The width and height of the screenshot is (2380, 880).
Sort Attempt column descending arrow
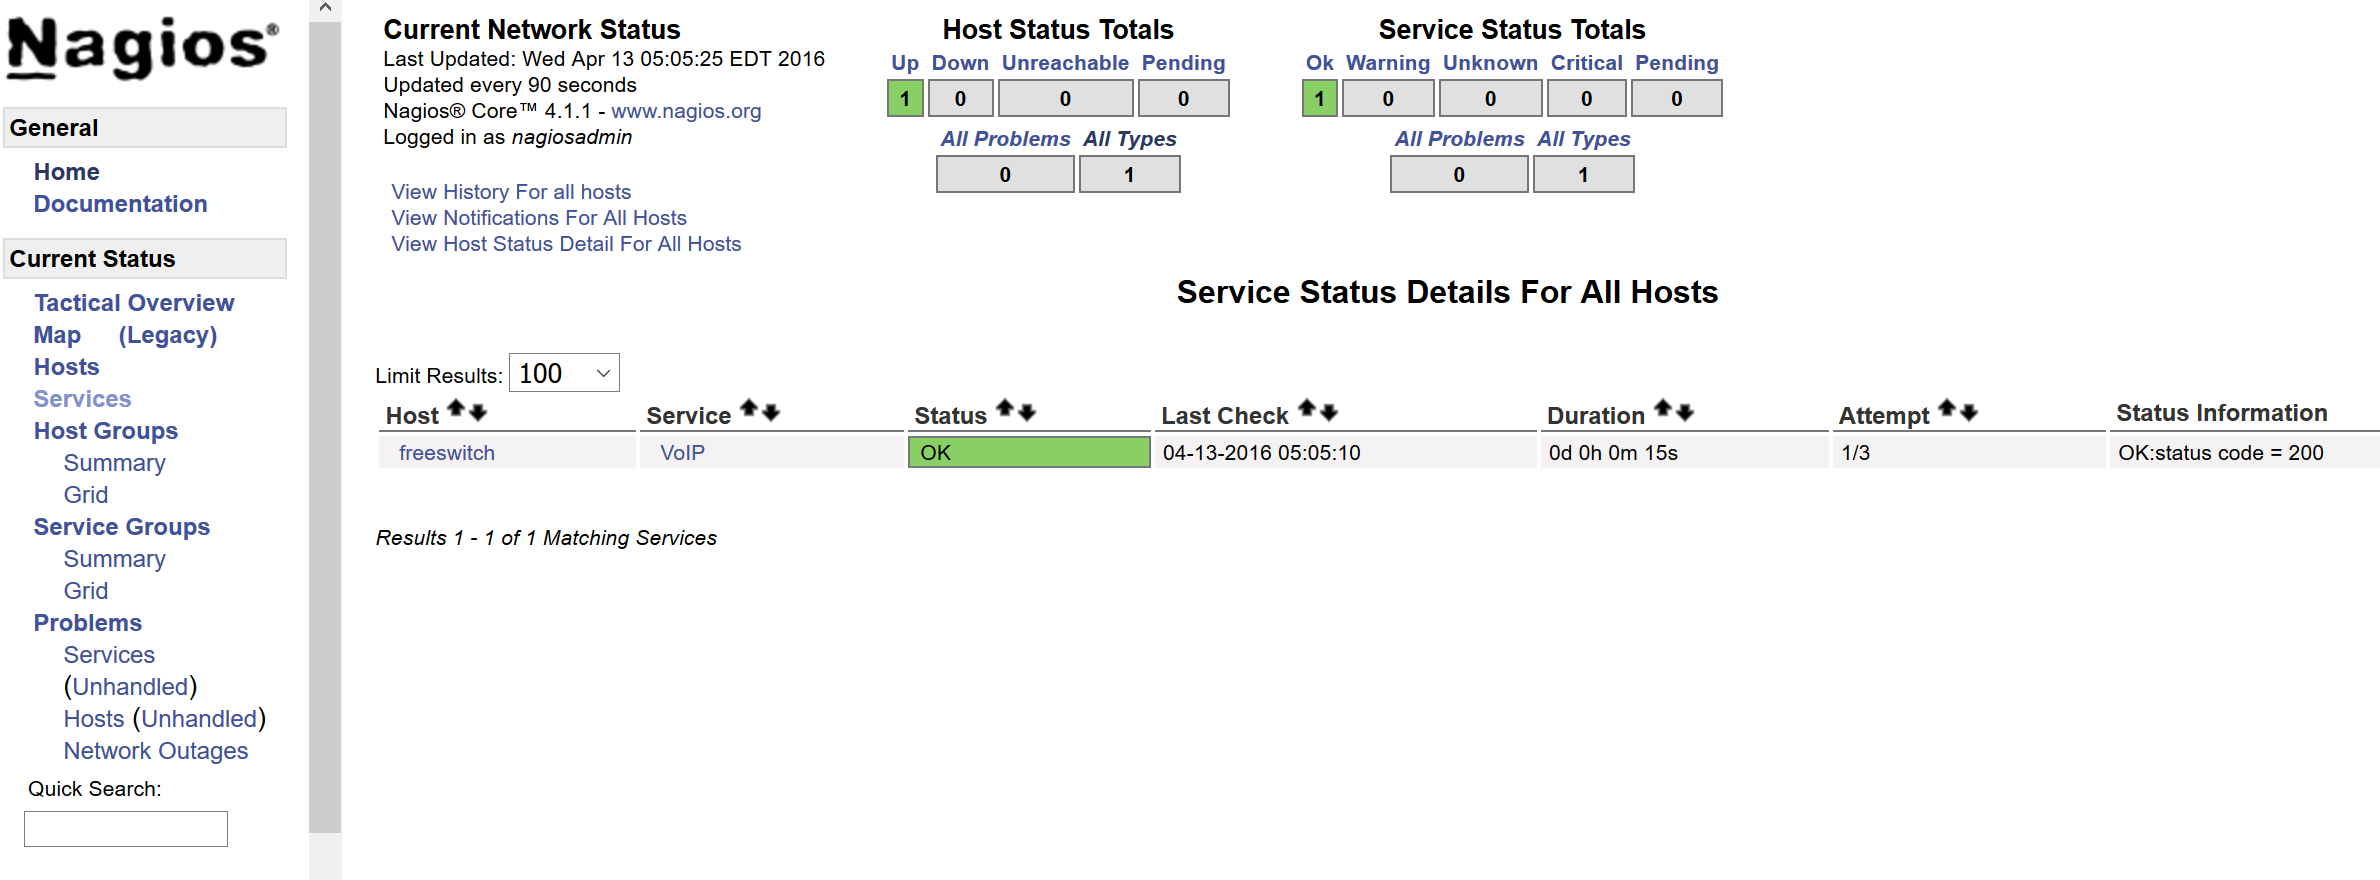1969,412
